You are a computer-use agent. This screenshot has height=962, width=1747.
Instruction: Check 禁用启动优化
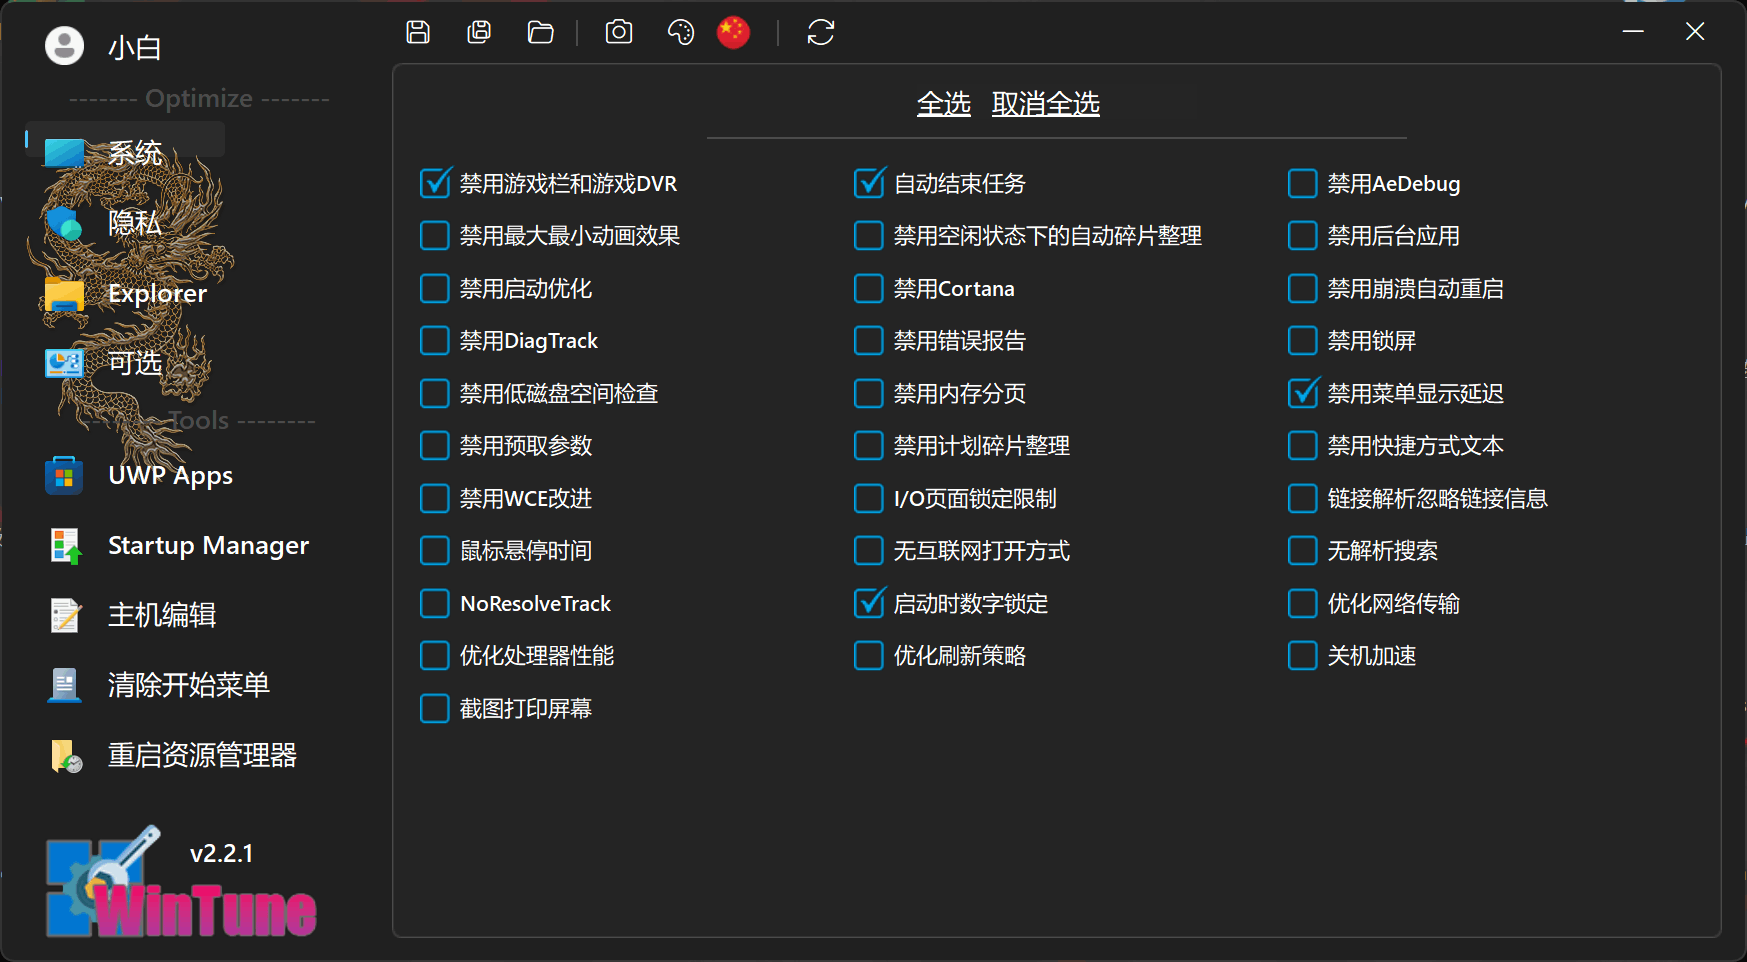pyautogui.click(x=434, y=289)
